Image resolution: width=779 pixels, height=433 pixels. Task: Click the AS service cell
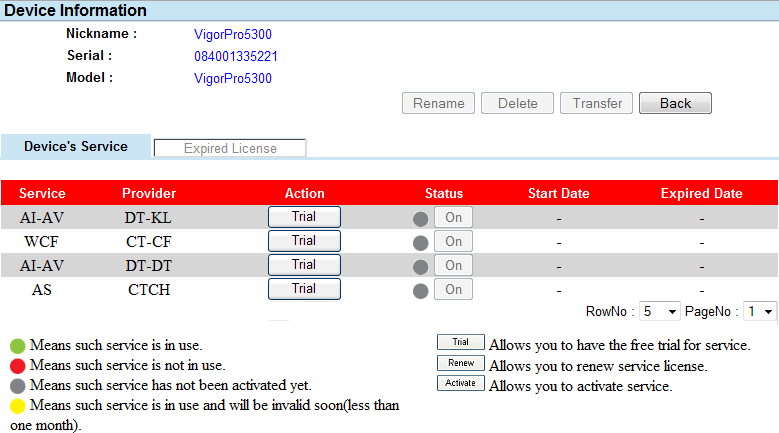point(42,289)
